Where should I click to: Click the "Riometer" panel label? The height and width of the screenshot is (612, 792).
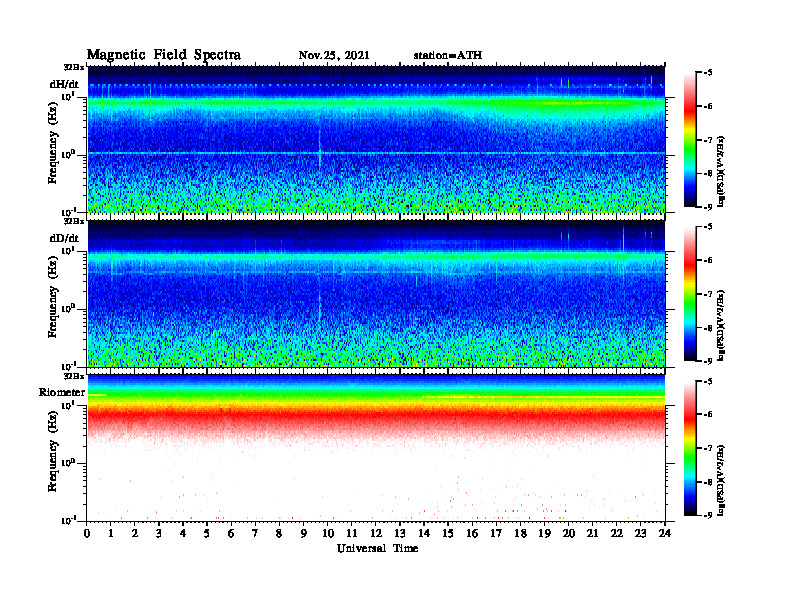(62, 392)
